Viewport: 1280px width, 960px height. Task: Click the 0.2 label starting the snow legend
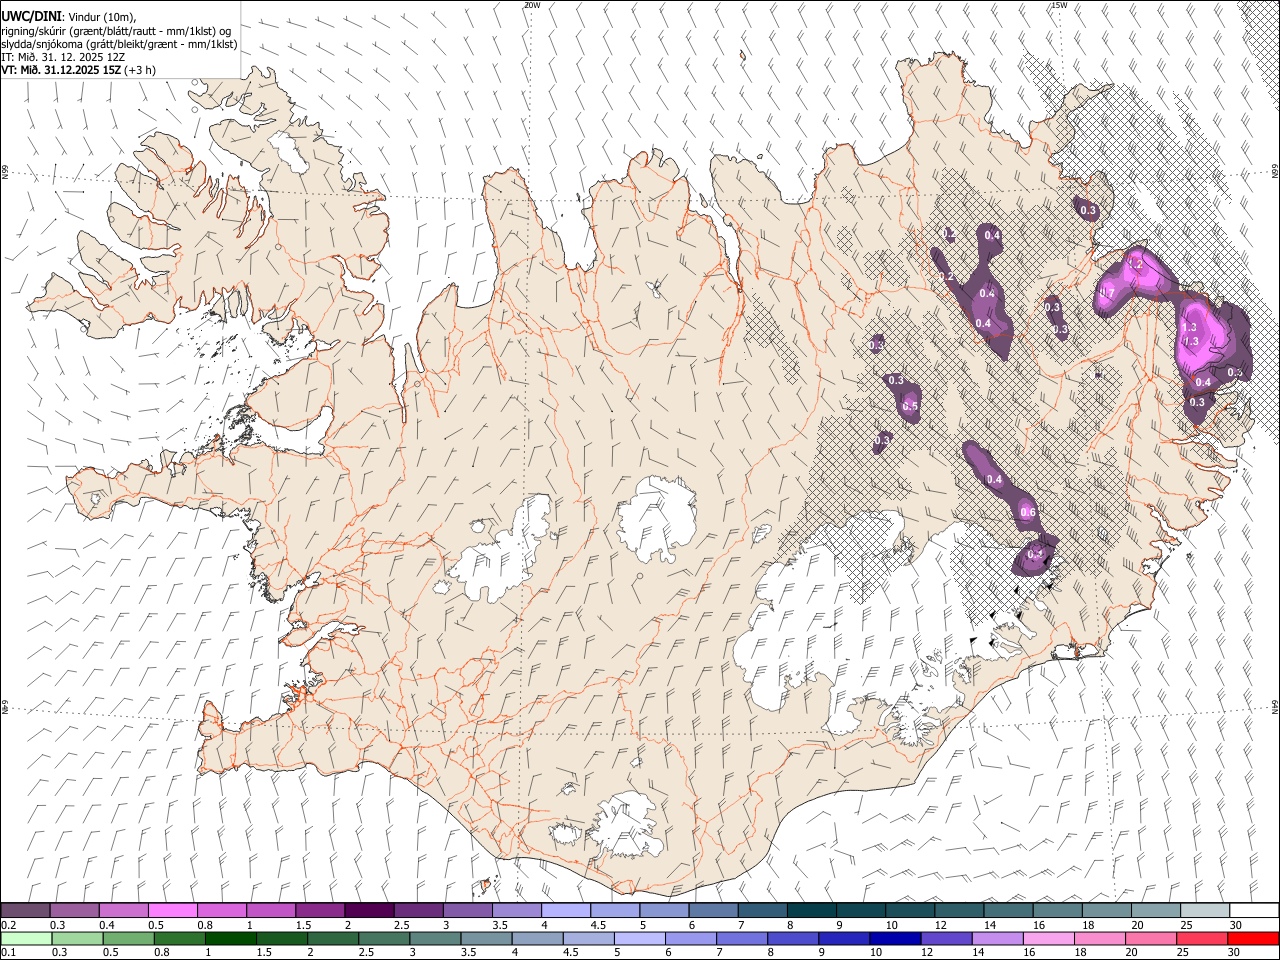8,925
